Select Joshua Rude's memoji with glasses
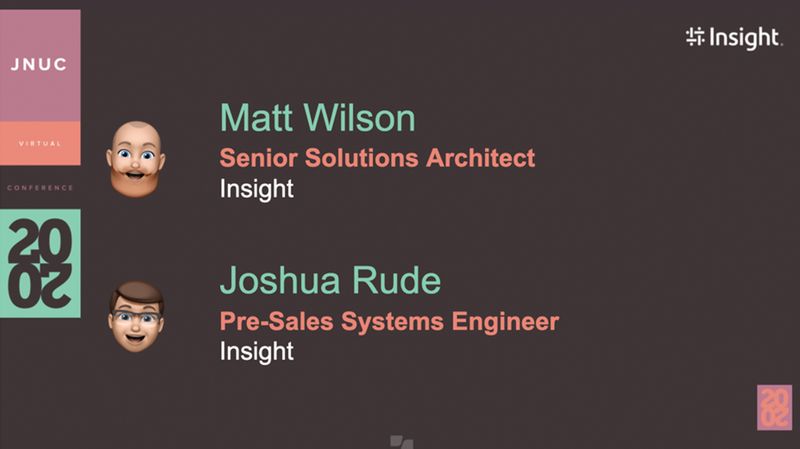 click(136, 317)
